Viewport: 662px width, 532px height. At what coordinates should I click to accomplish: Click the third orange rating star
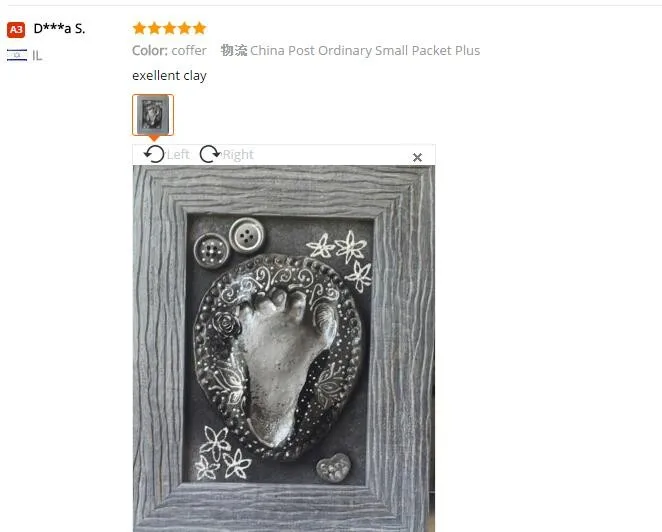169,28
